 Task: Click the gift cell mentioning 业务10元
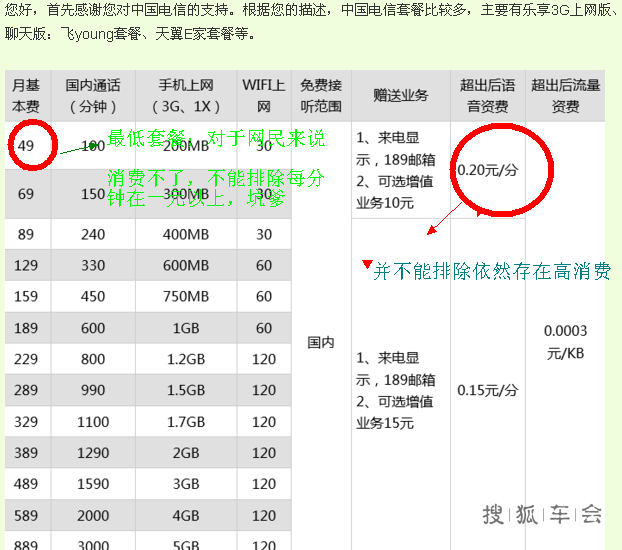(401, 170)
